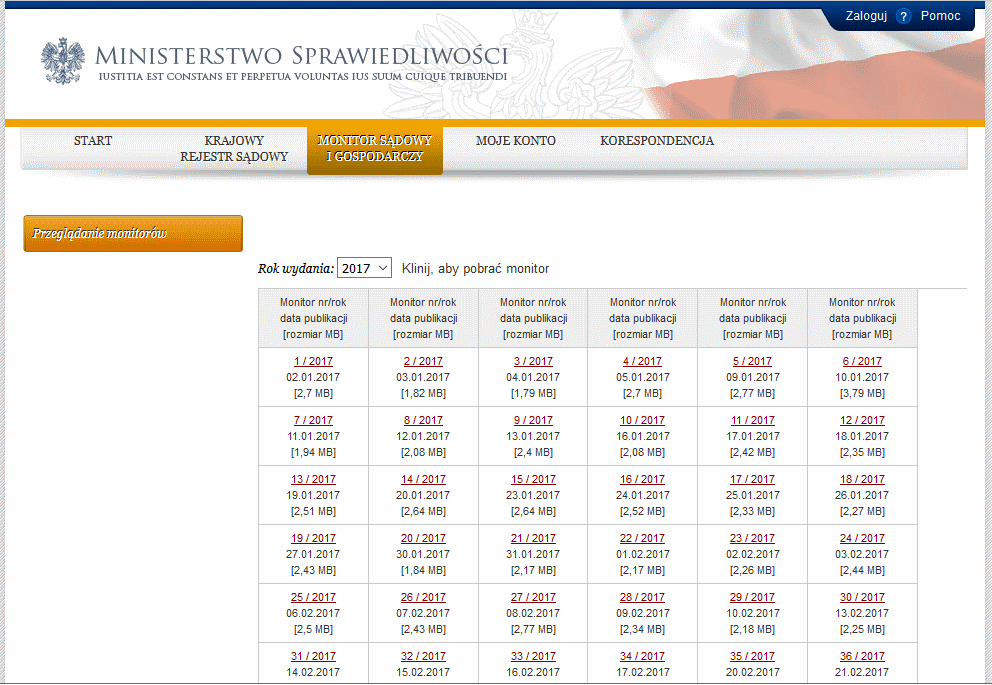Click the Zaloguj login link
The height and width of the screenshot is (685, 992).
point(866,16)
